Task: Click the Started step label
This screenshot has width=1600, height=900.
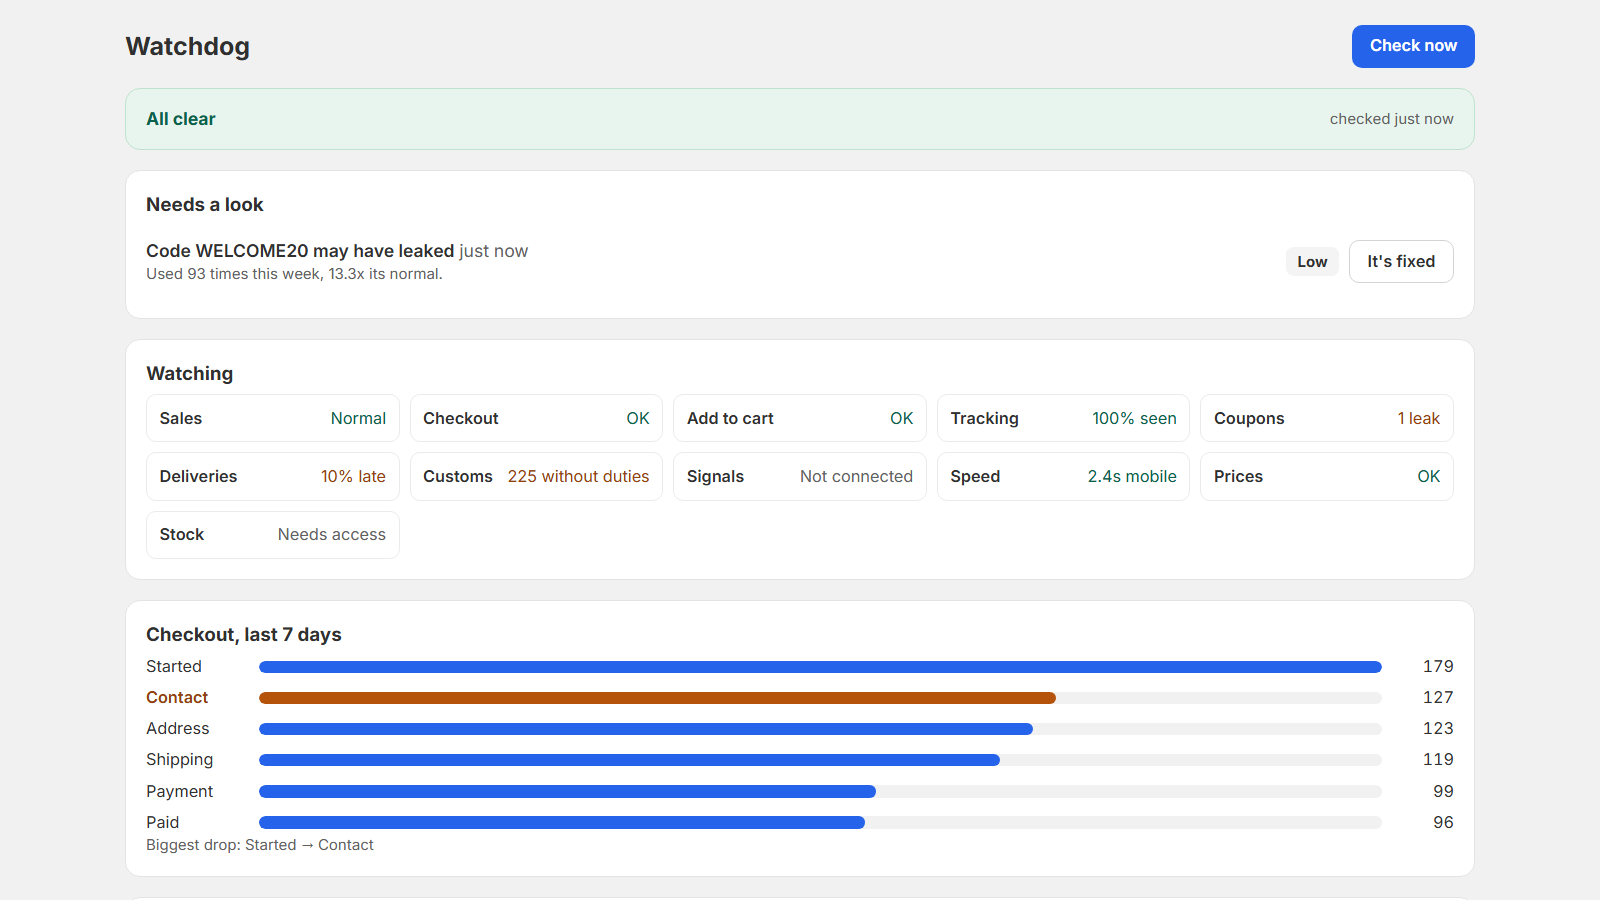Action: 174,667
